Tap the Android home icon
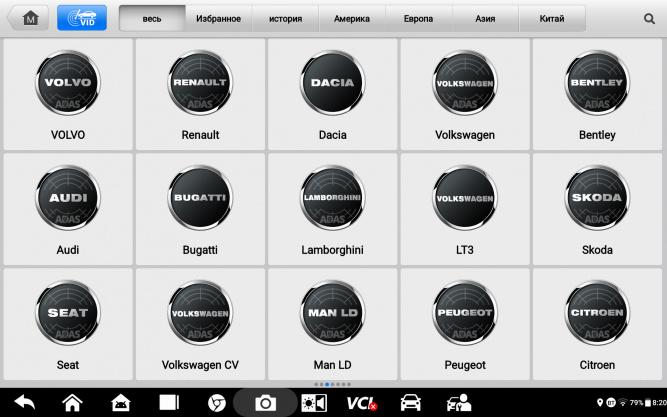This screenshot has width=667, height=417. click(x=72, y=402)
